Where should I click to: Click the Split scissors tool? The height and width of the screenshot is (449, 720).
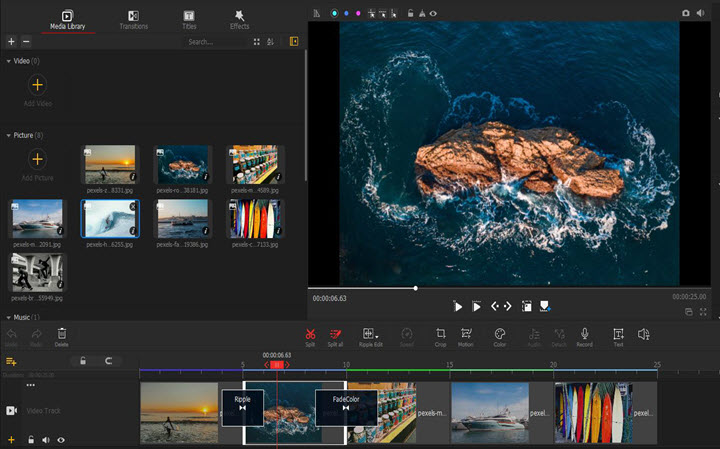tap(310, 333)
